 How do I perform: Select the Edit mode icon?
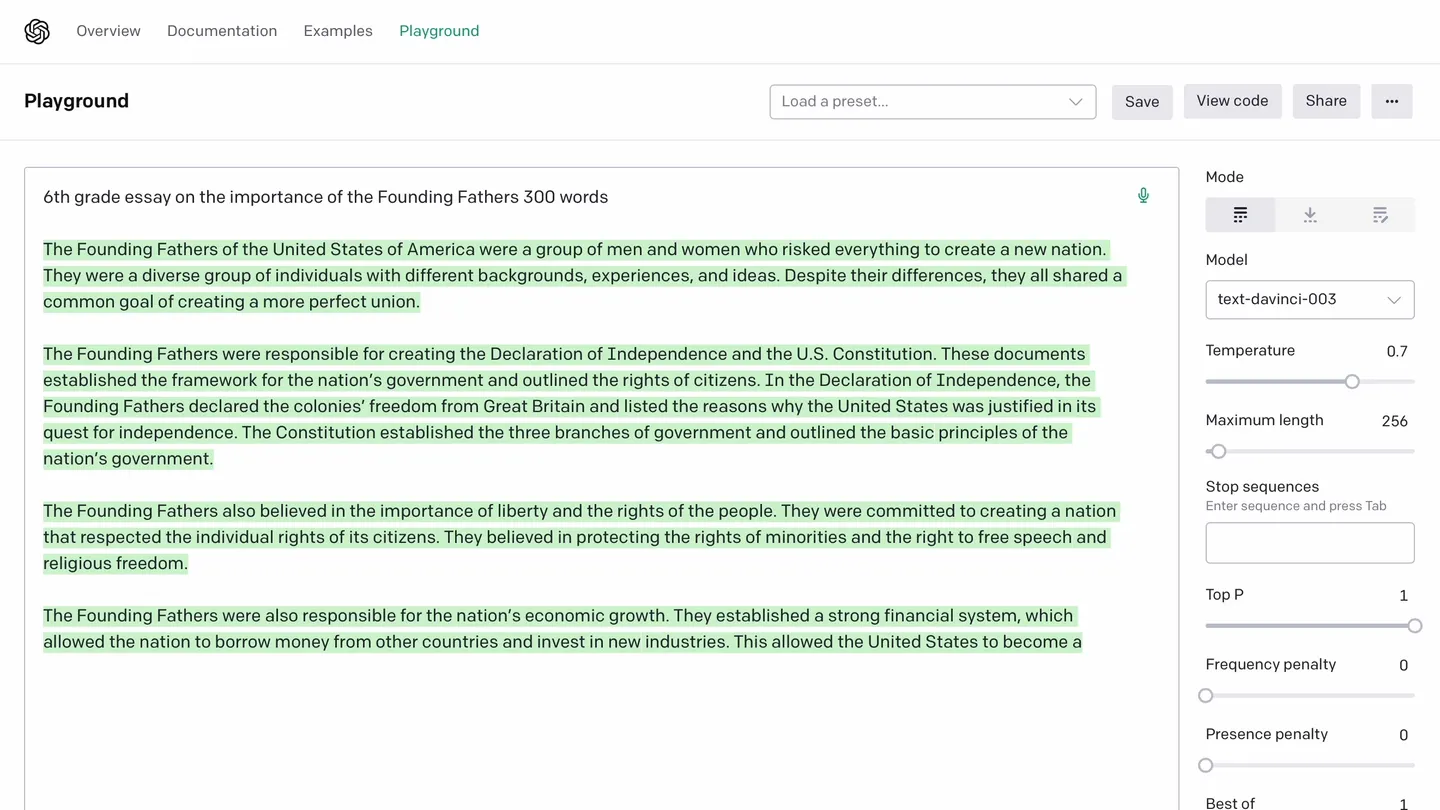click(x=1380, y=215)
